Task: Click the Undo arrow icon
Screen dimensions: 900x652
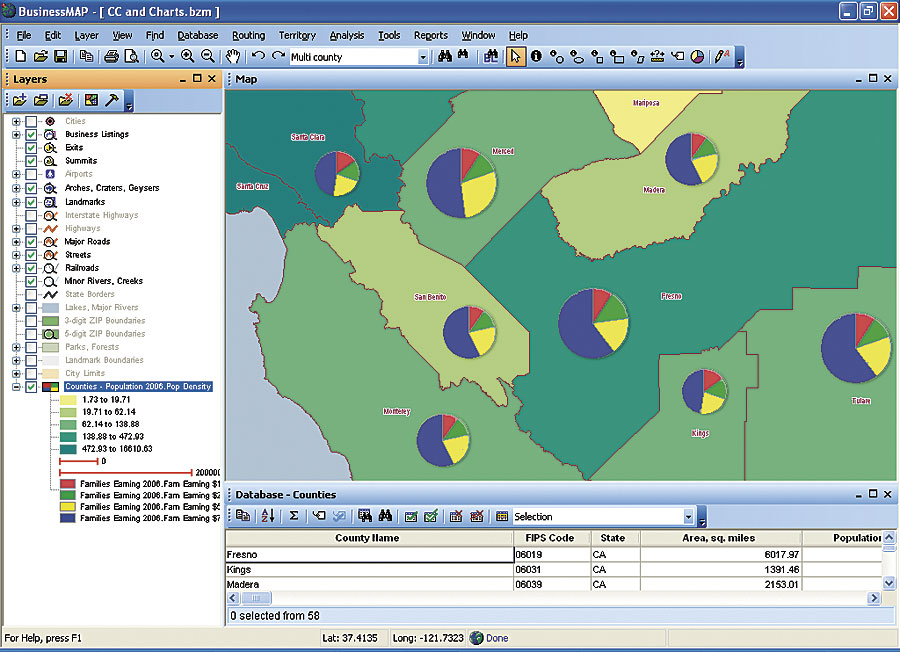Action: pyautogui.click(x=259, y=57)
